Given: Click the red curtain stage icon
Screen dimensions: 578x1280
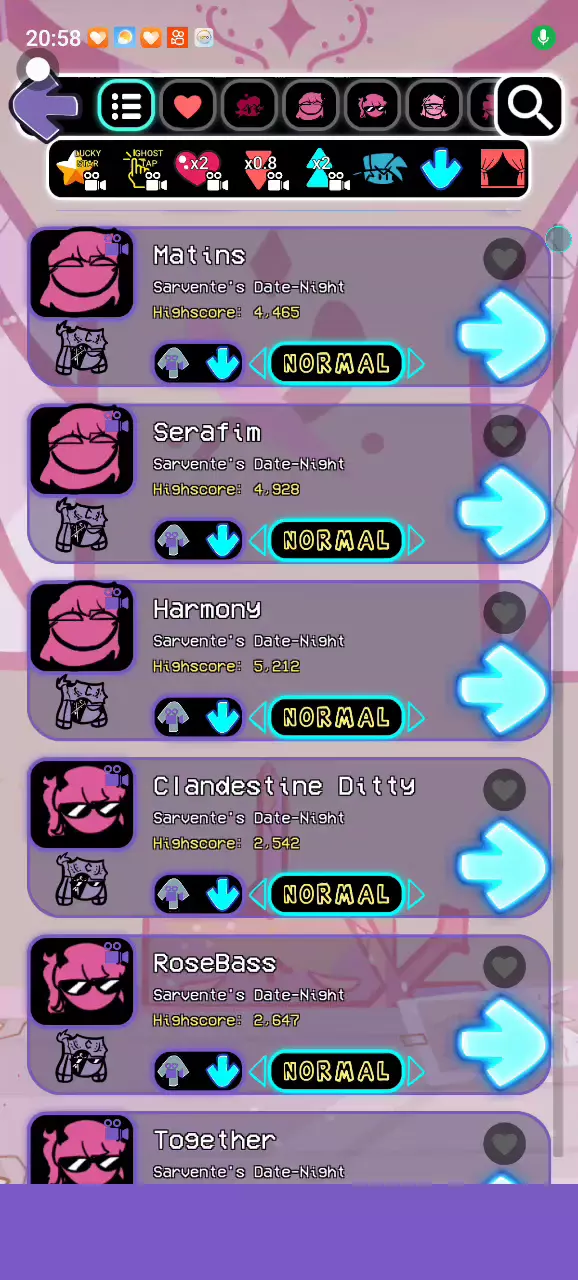Looking at the screenshot, I should pos(502,170).
